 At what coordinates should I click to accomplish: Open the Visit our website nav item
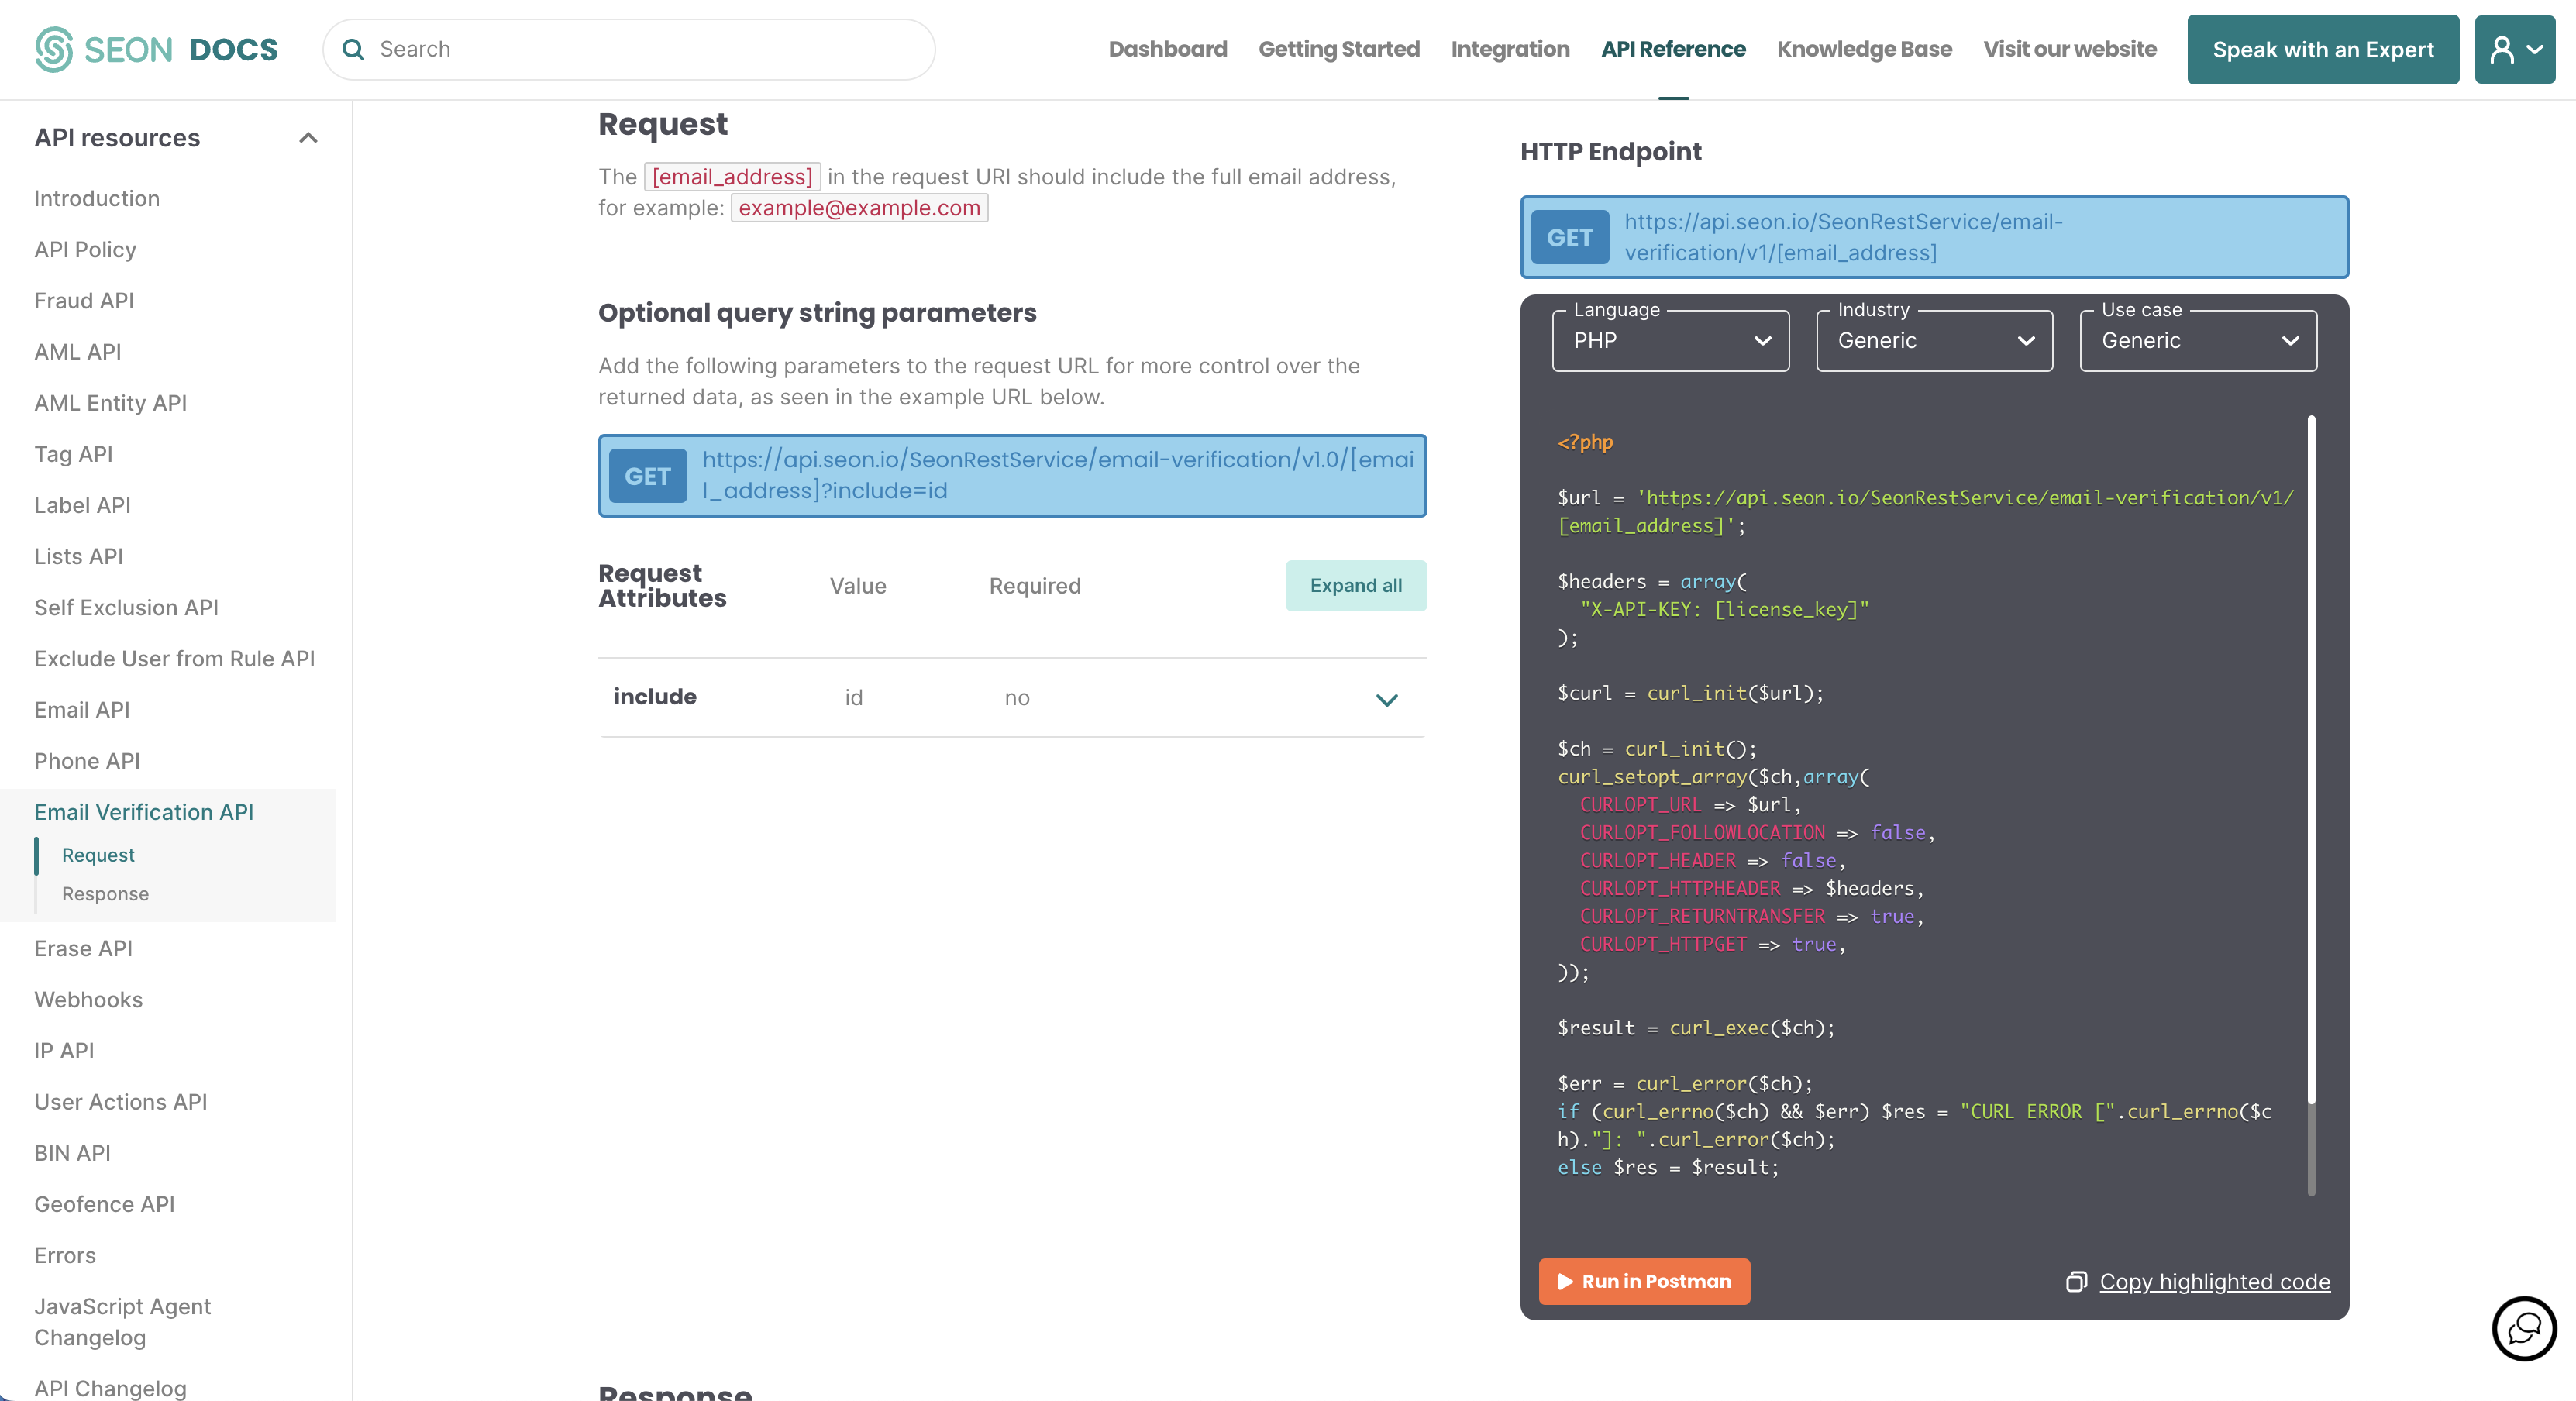click(2070, 49)
